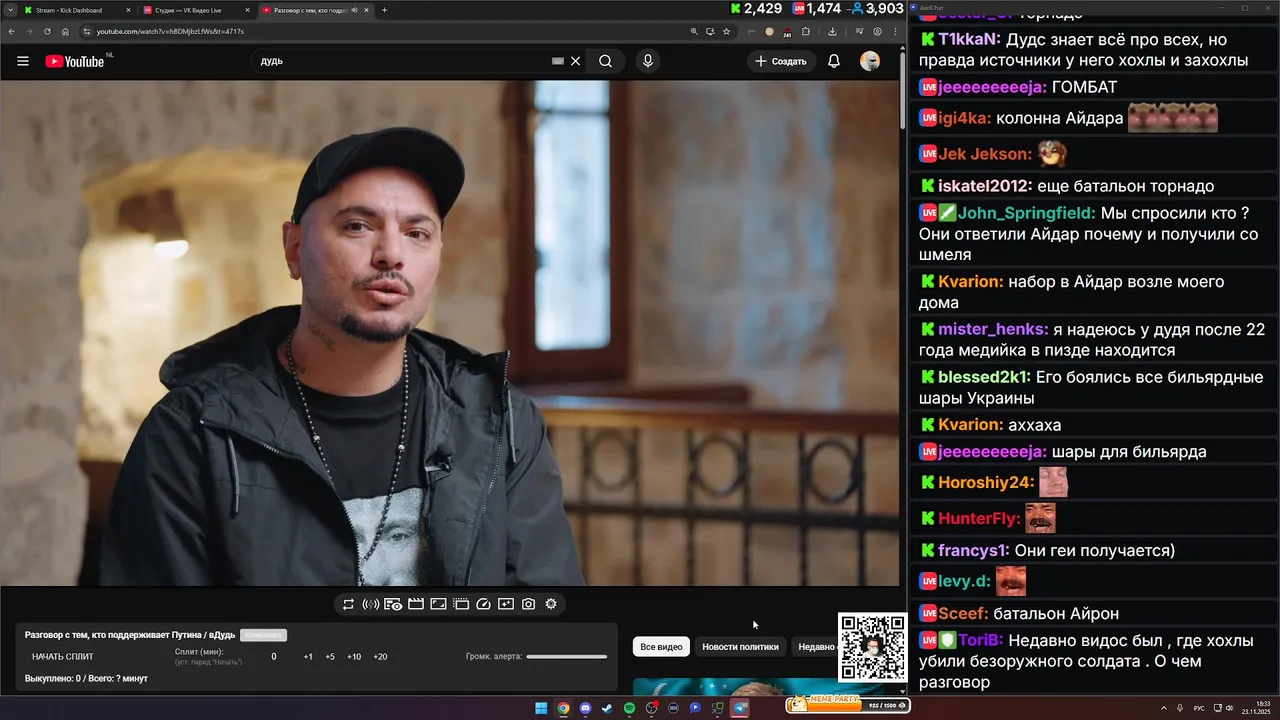Image resolution: width=1280 pixels, height=720 pixels.
Task: Select the 'Новости политики' filter chip
Action: point(740,647)
